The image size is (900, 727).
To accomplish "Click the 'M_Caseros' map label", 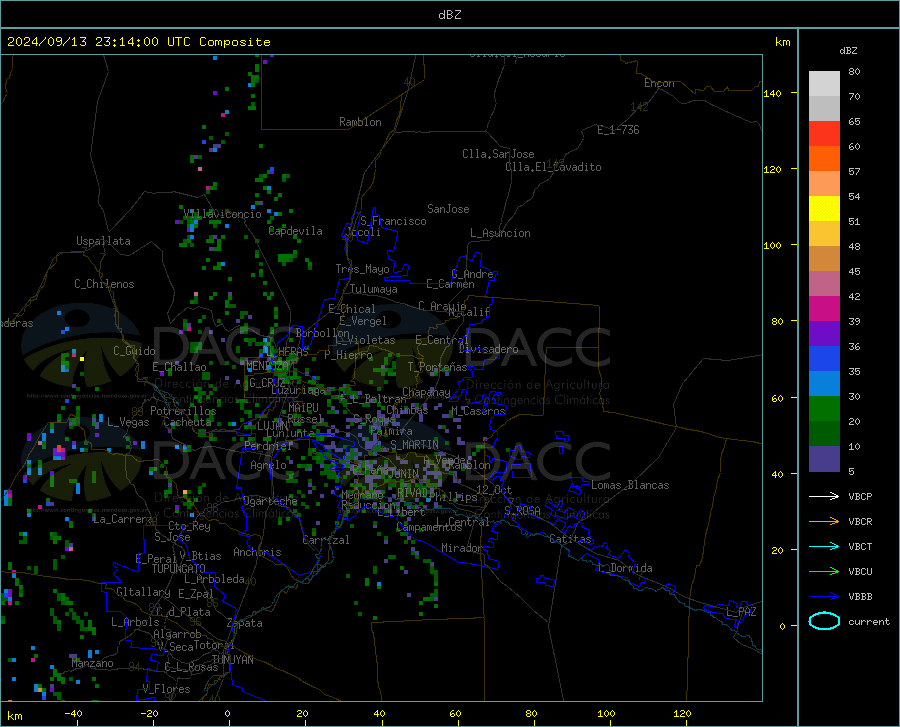I will [478, 410].
